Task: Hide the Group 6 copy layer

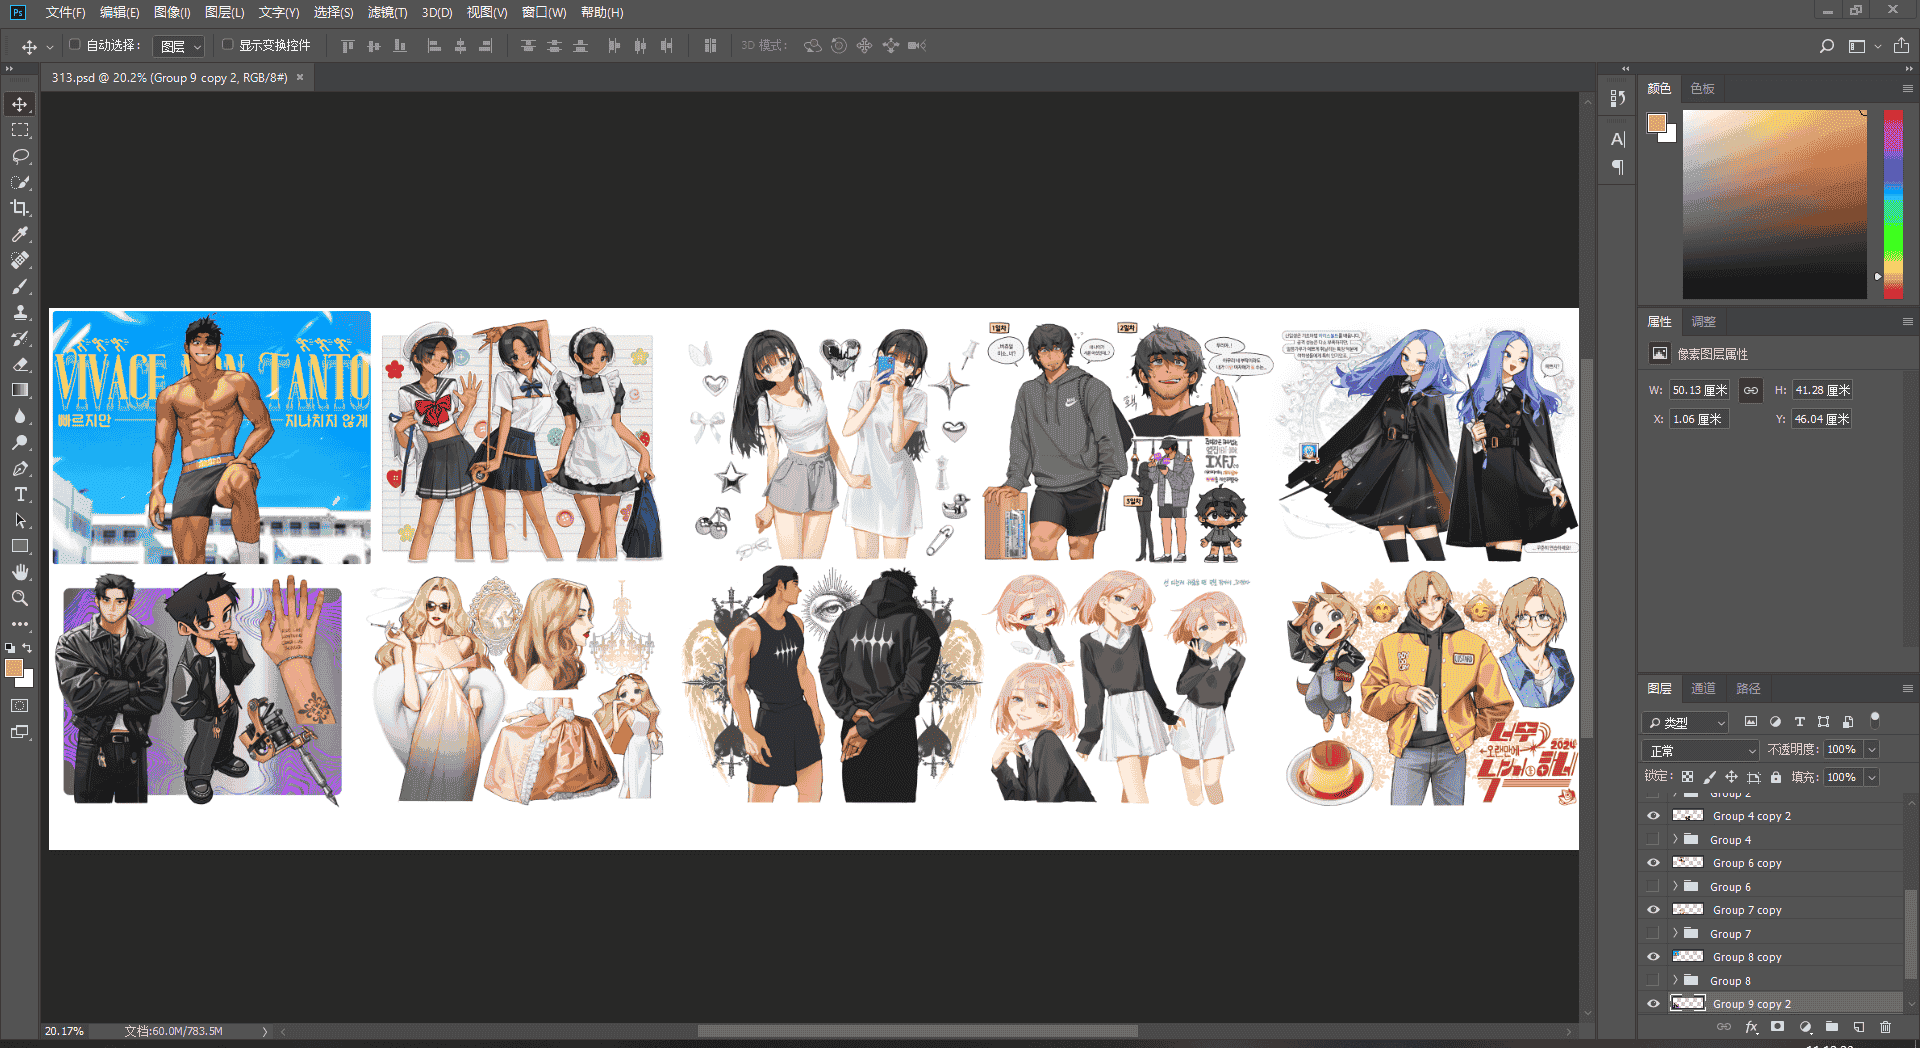Action: [x=1653, y=863]
